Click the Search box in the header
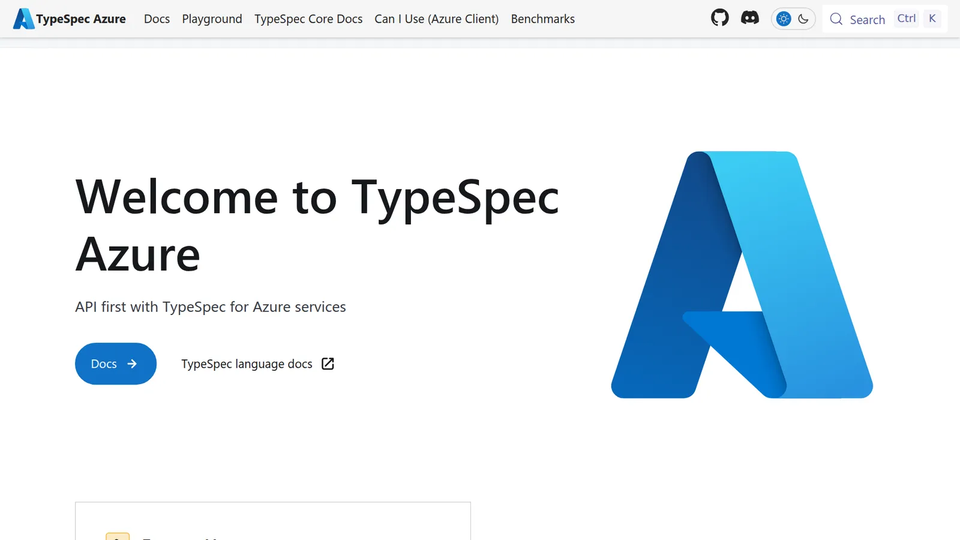The image size is (960, 540). click(x=885, y=19)
